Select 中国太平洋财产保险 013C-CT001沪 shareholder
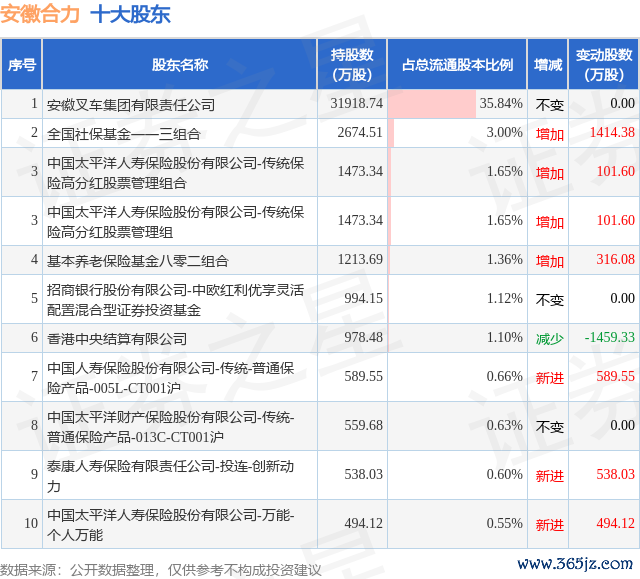640x579 pixels. (x=171, y=426)
